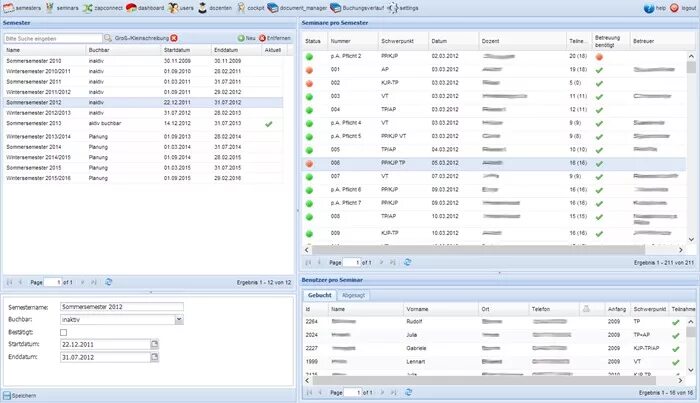Open the Enddatum calendar picker

(154, 357)
